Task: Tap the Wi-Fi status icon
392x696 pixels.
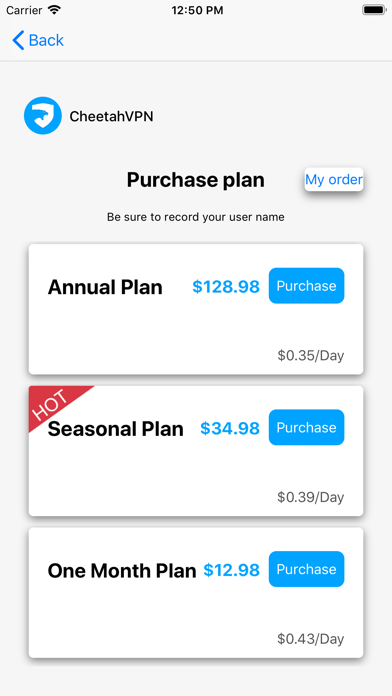Action: click(55, 10)
